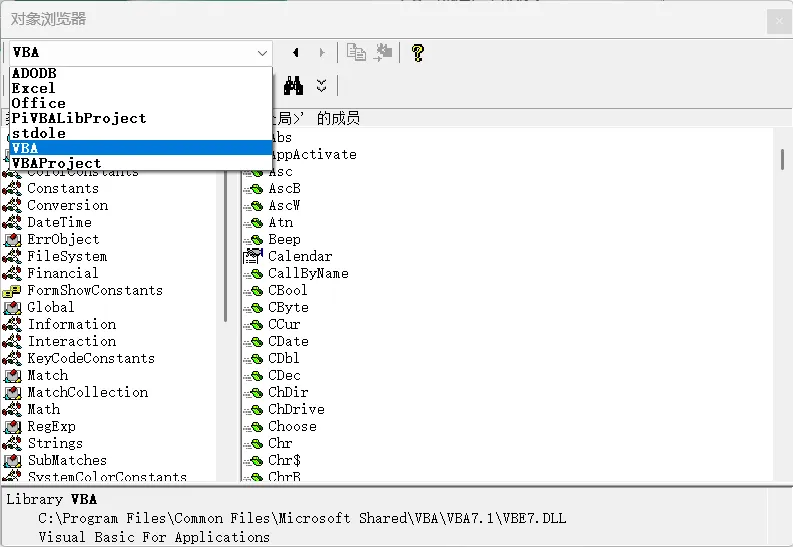
Task: Select CCur function member
Action: tap(284, 324)
